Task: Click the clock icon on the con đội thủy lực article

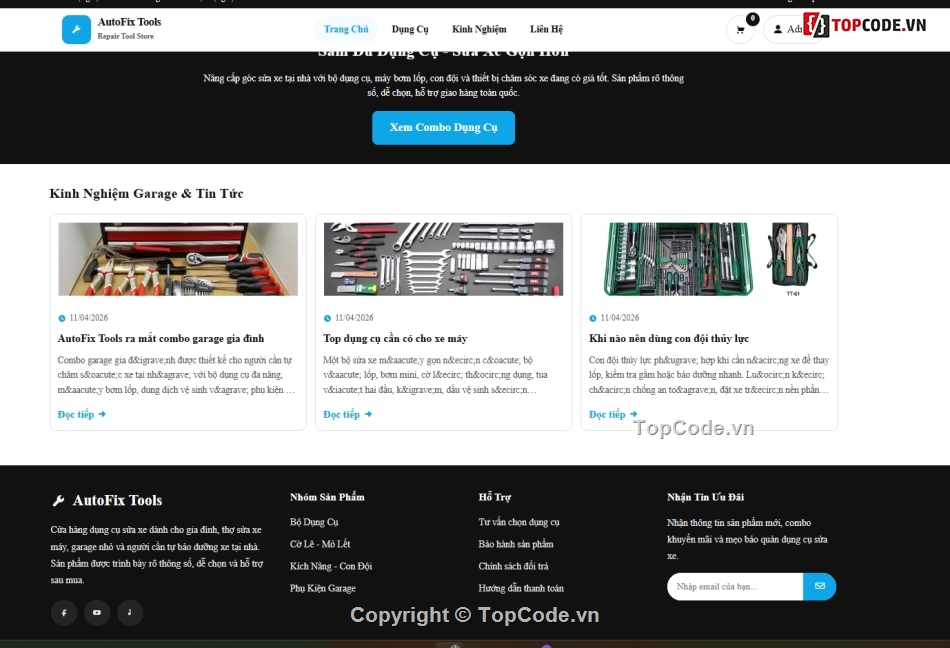Action: pyautogui.click(x=593, y=318)
